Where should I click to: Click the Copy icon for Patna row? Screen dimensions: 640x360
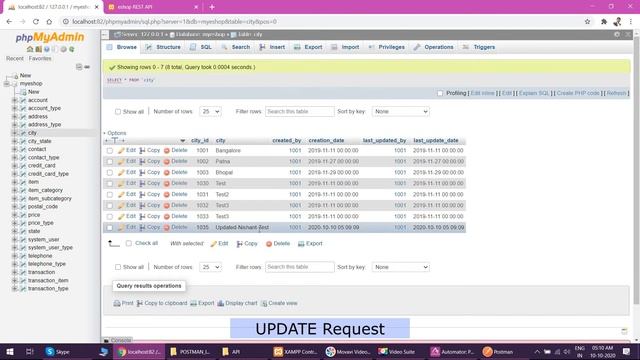[142, 162]
